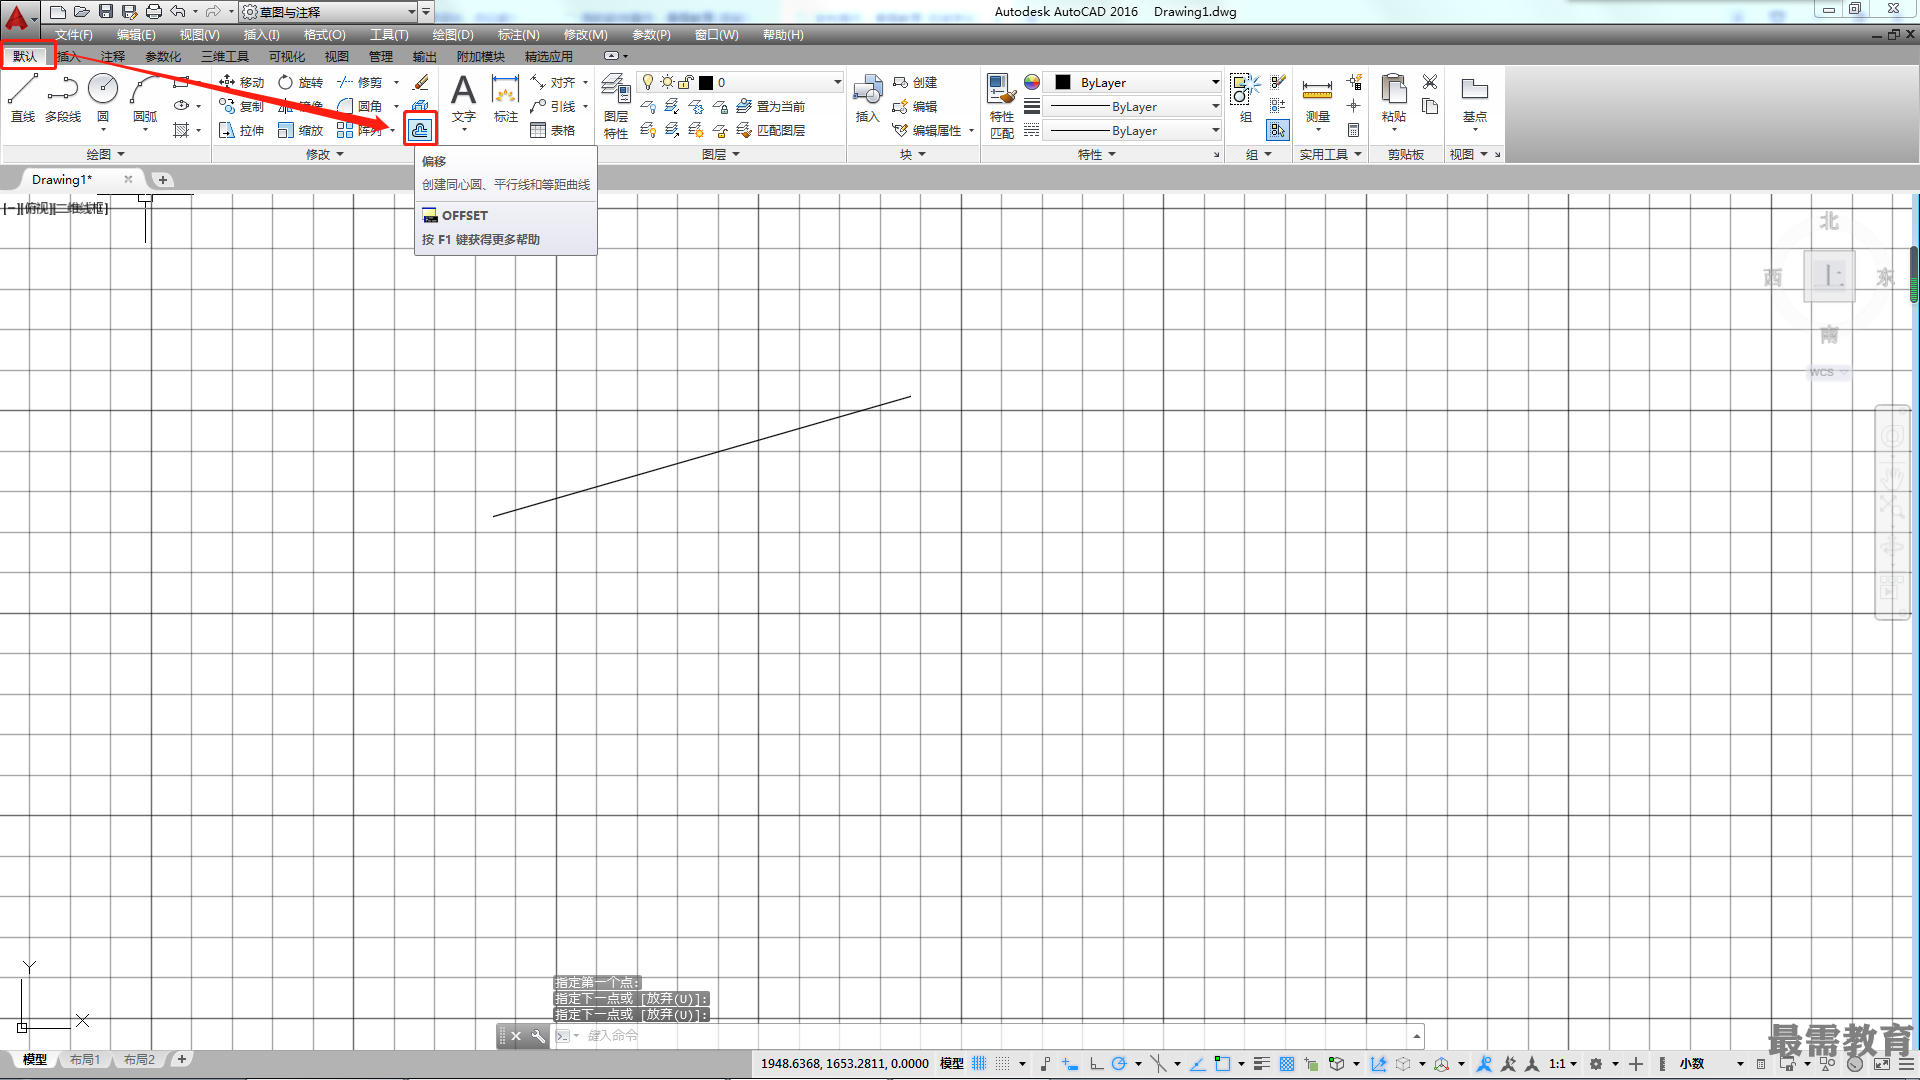This screenshot has width=1920, height=1080.
Task: Click the new drawing tab plus button
Action: 163,180
